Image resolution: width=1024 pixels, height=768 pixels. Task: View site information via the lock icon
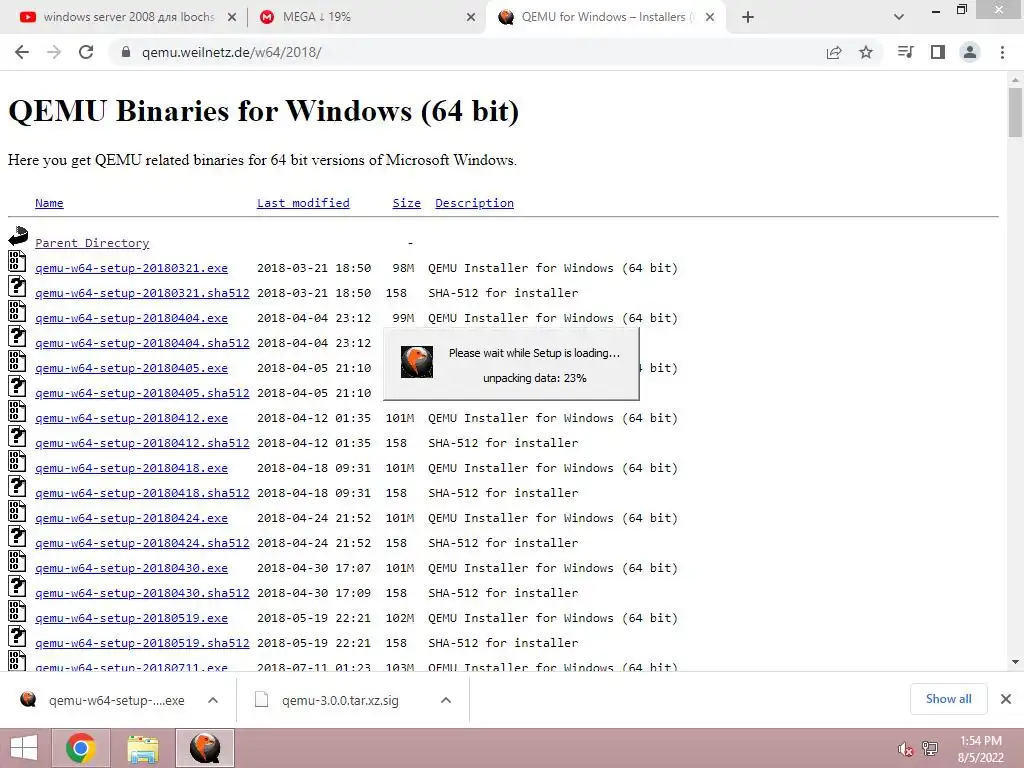126,52
